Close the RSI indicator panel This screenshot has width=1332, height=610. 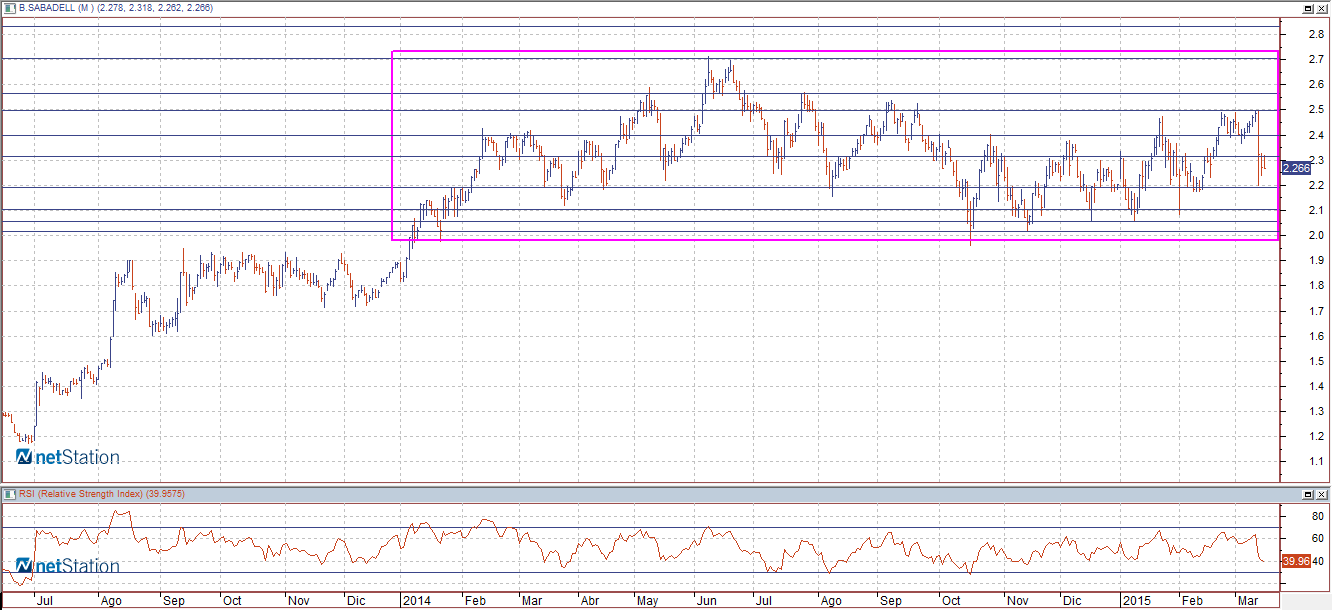(1322, 494)
